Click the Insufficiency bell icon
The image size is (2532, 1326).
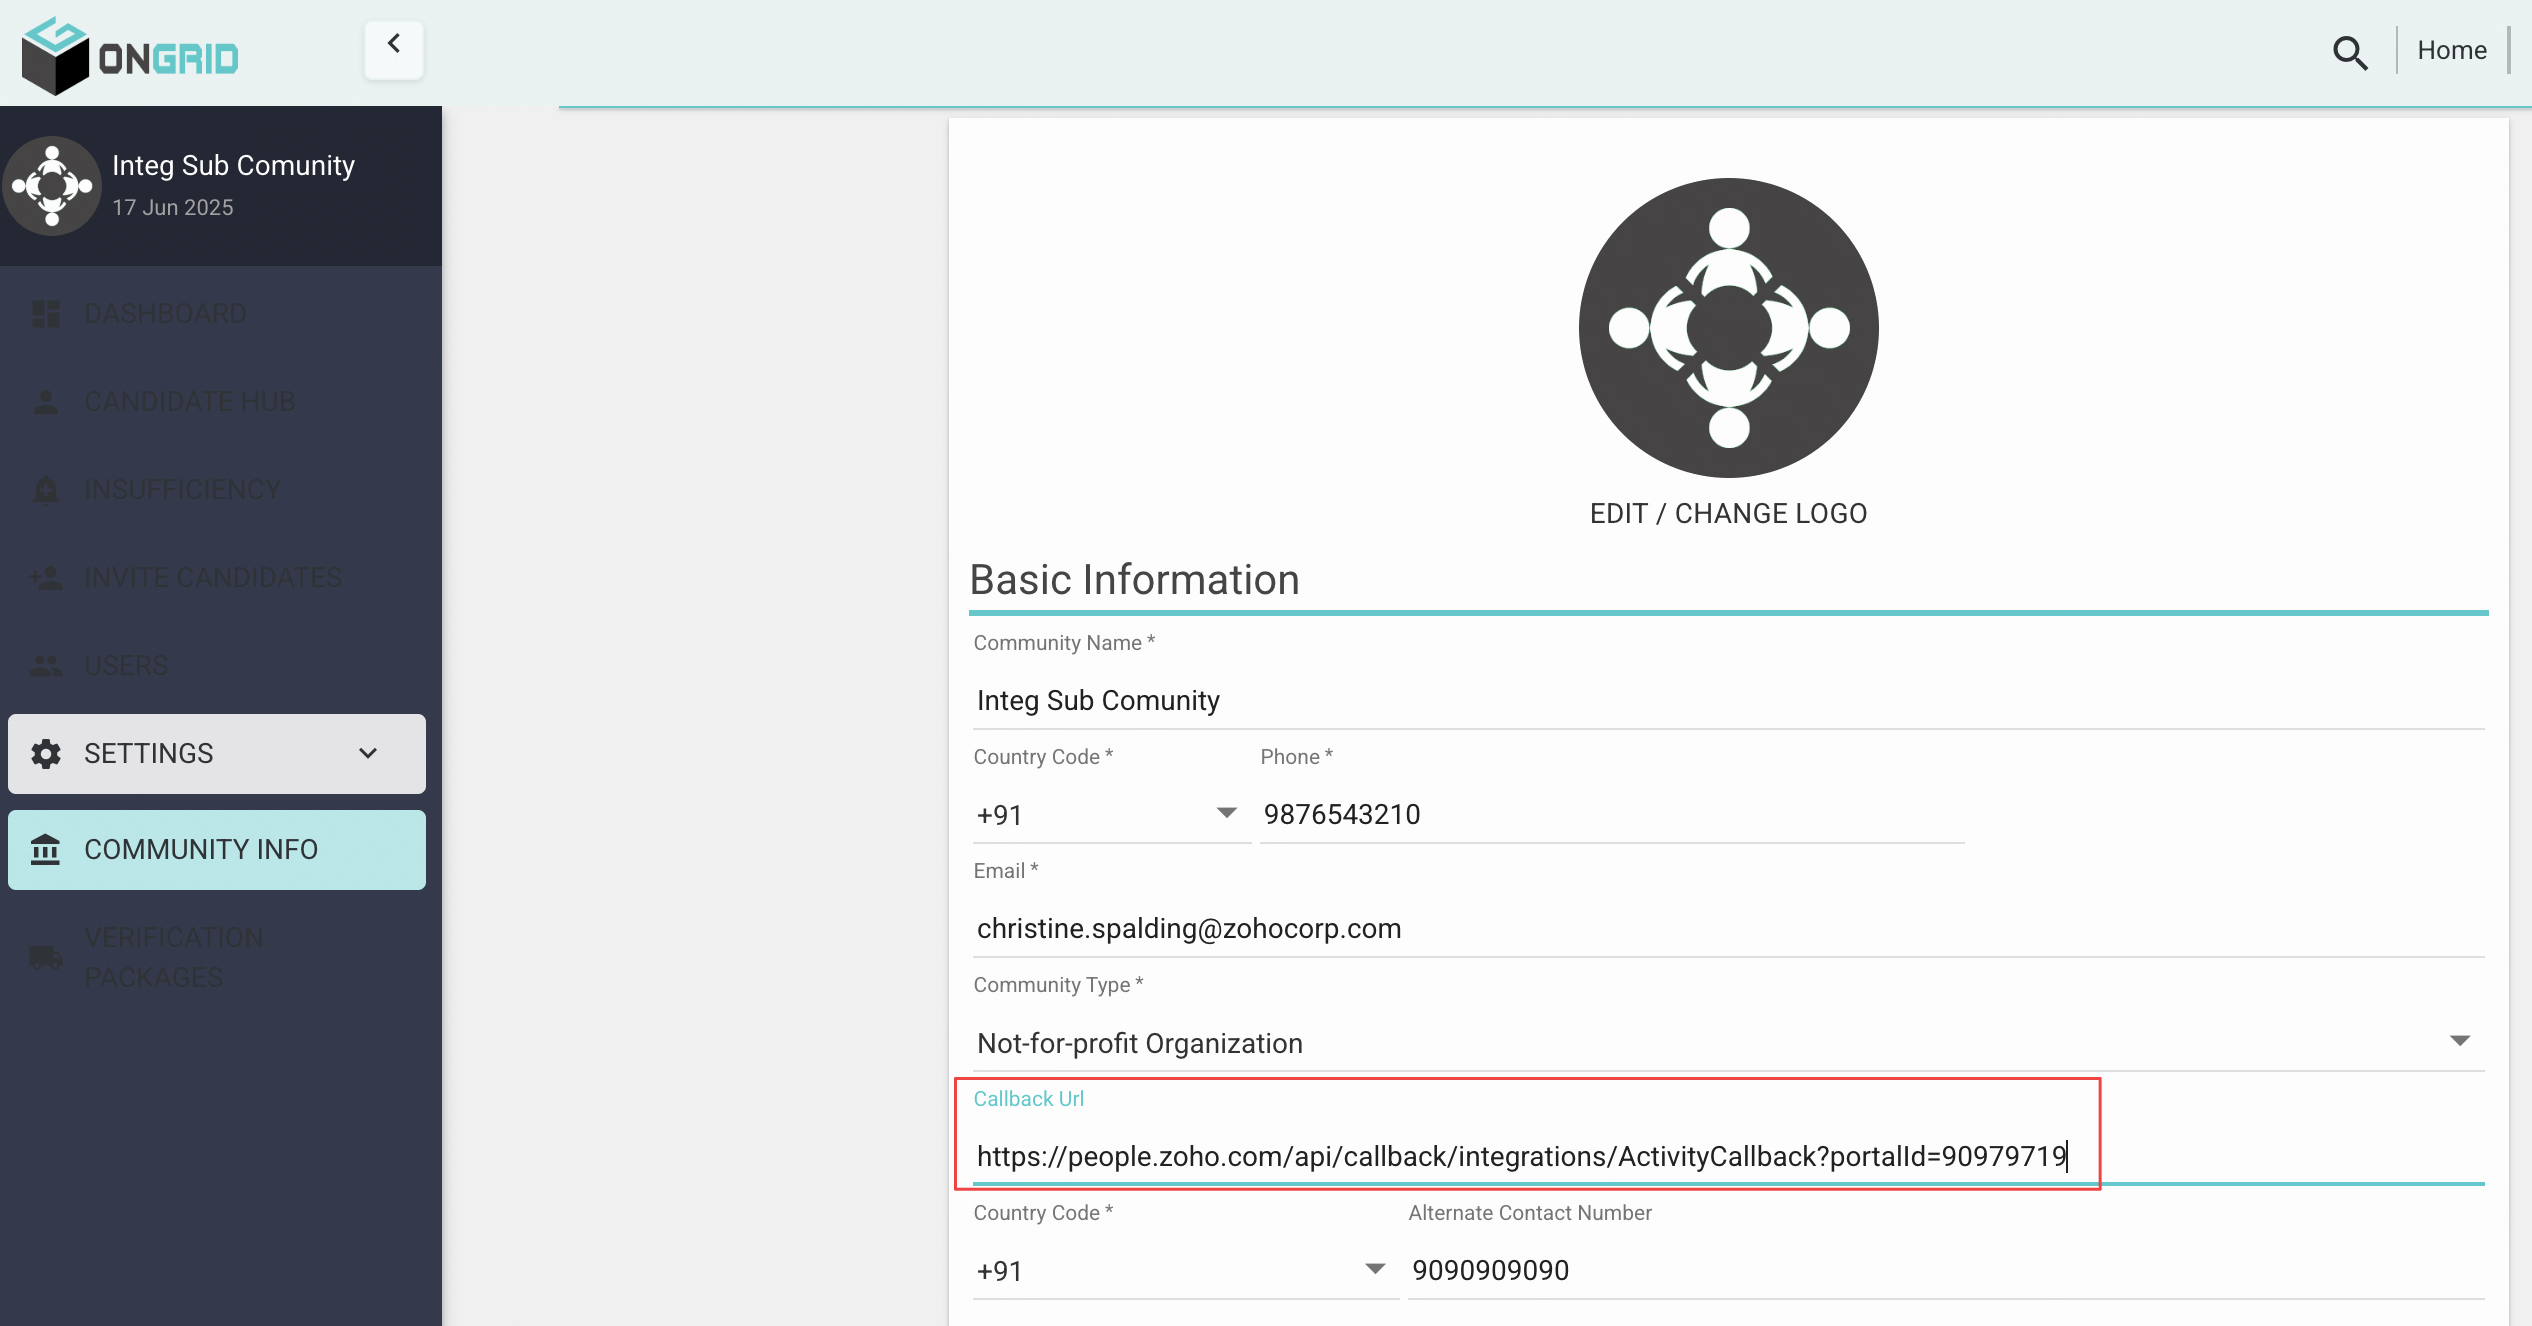click(x=46, y=490)
